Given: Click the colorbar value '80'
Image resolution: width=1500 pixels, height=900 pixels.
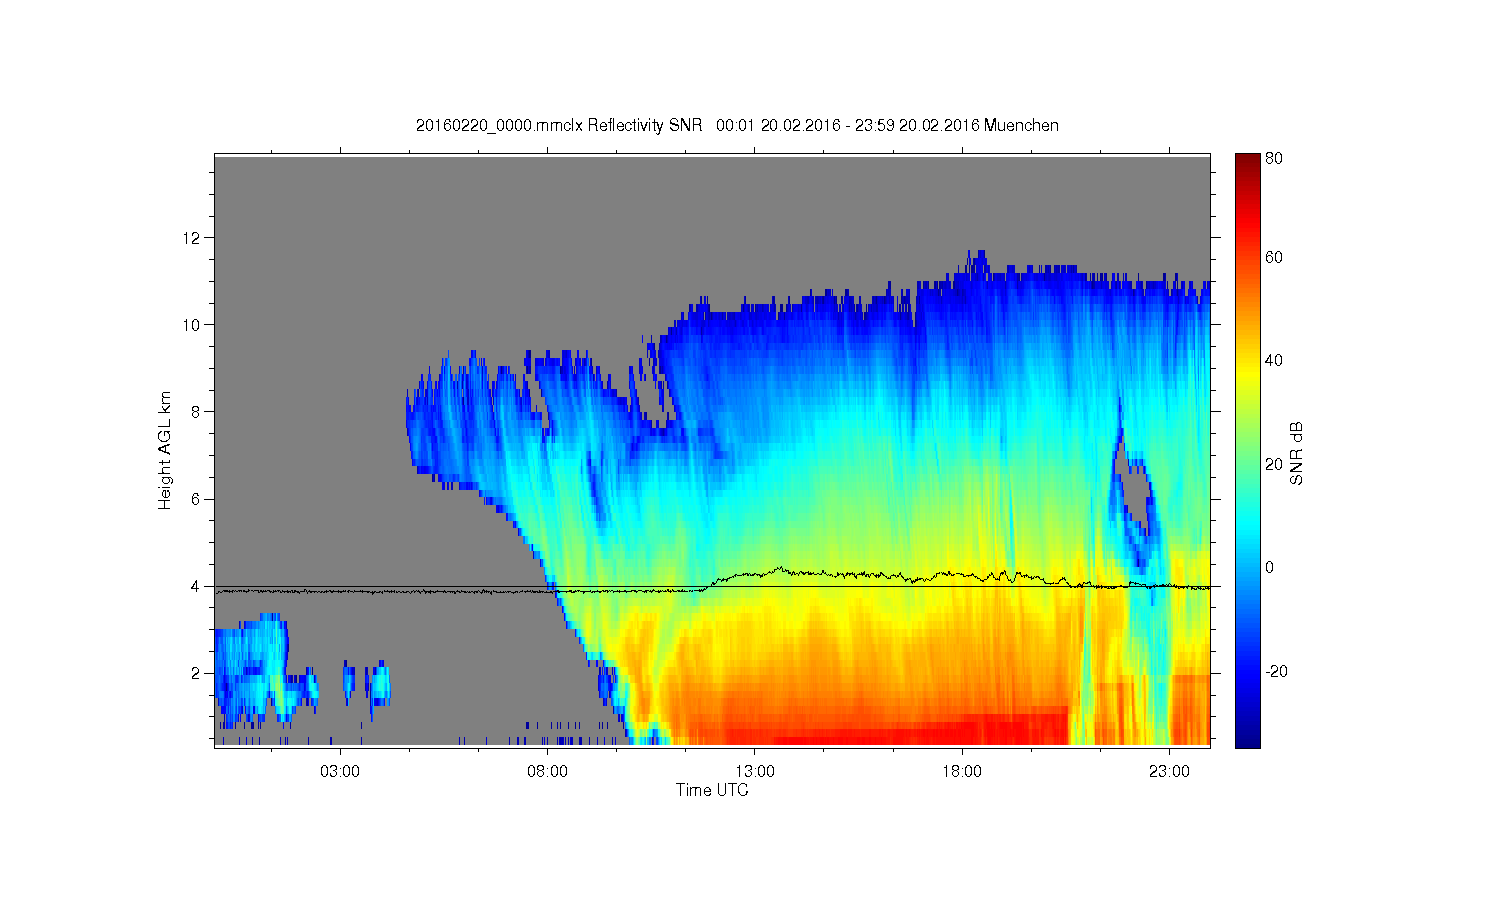Looking at the screenshot, I should 1273,158.
